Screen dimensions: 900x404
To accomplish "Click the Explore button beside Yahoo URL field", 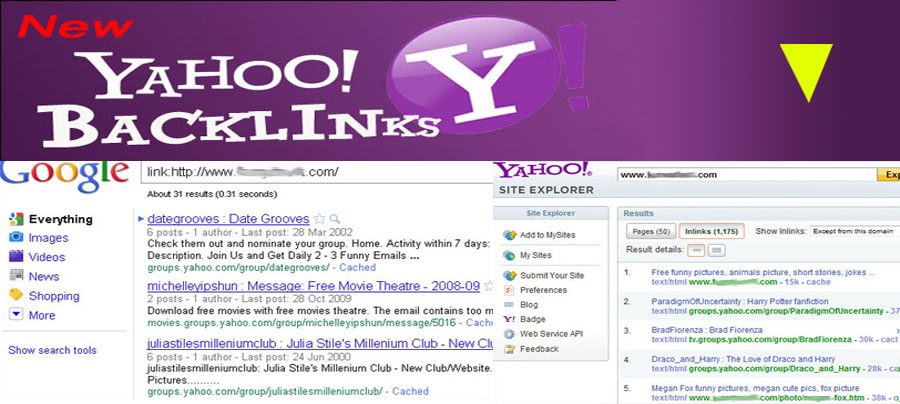I will point(889,174).
